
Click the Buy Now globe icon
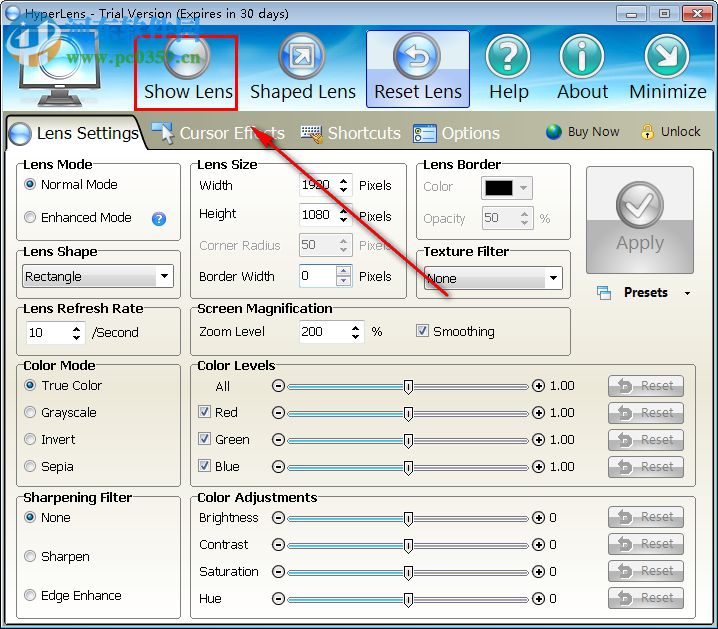(x=554, y=132)
